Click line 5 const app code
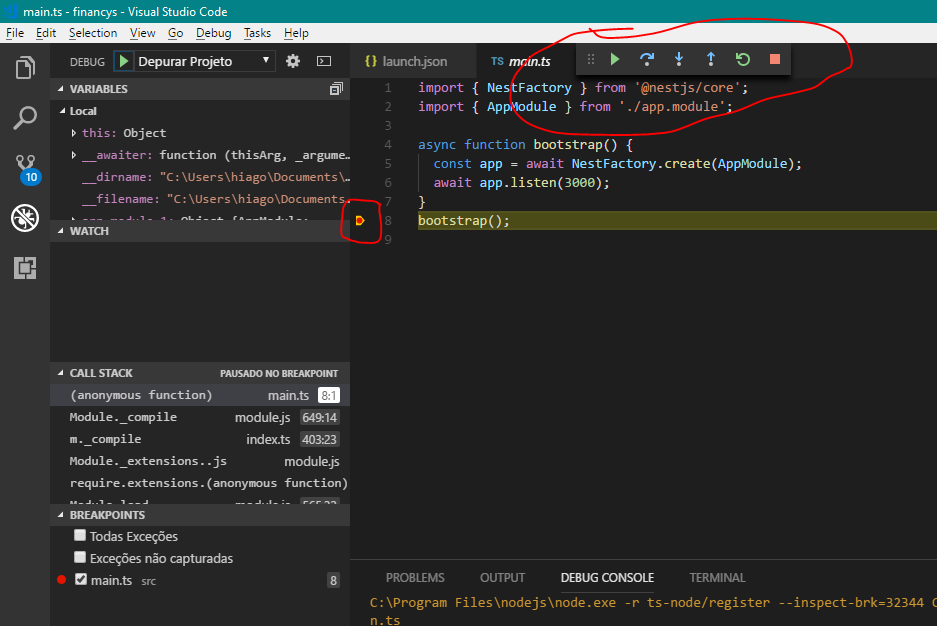This screenshot has width=937, height=626. (x=617, y=164)
